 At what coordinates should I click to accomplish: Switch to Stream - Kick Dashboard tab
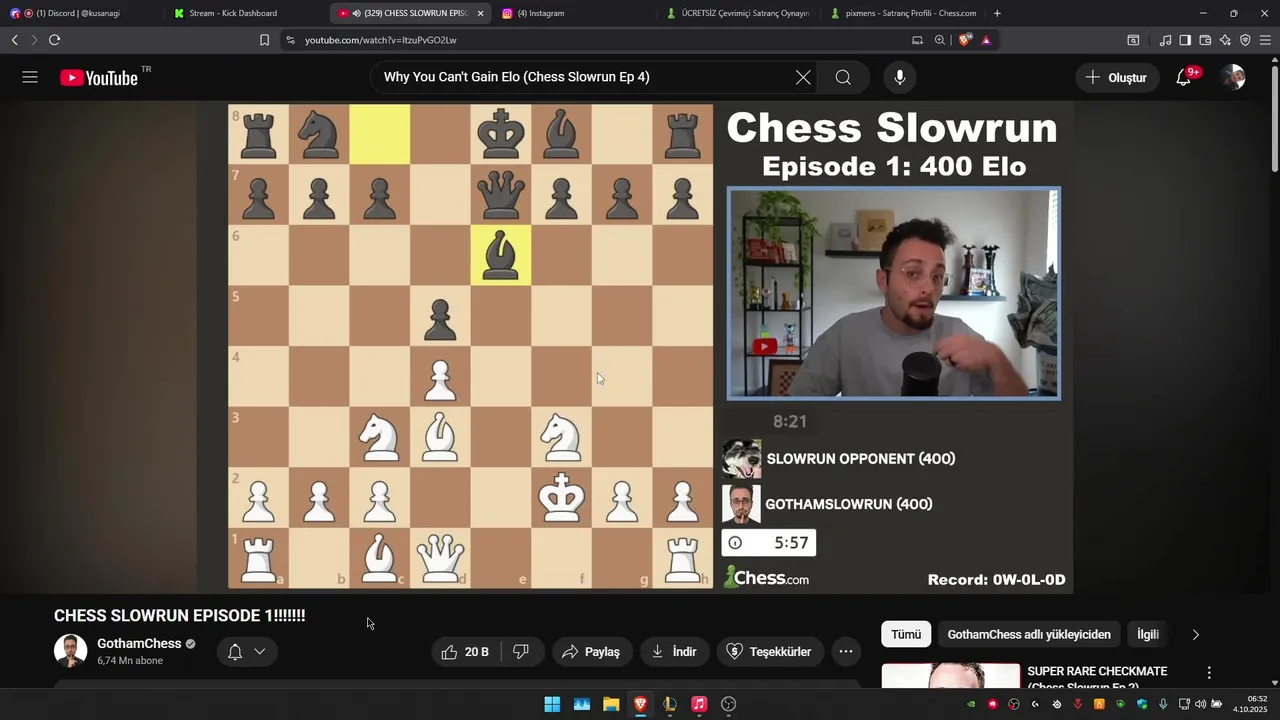click(245, 13)
